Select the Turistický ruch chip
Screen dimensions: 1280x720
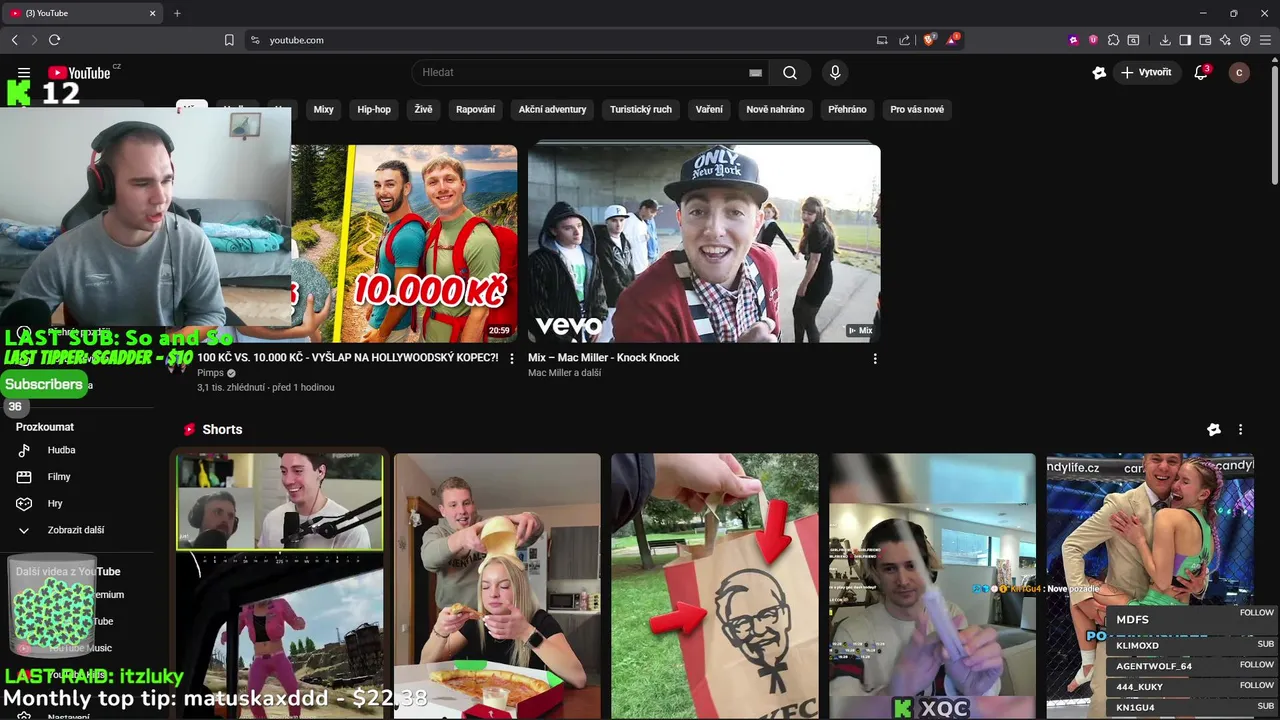(x=641, y=109)
